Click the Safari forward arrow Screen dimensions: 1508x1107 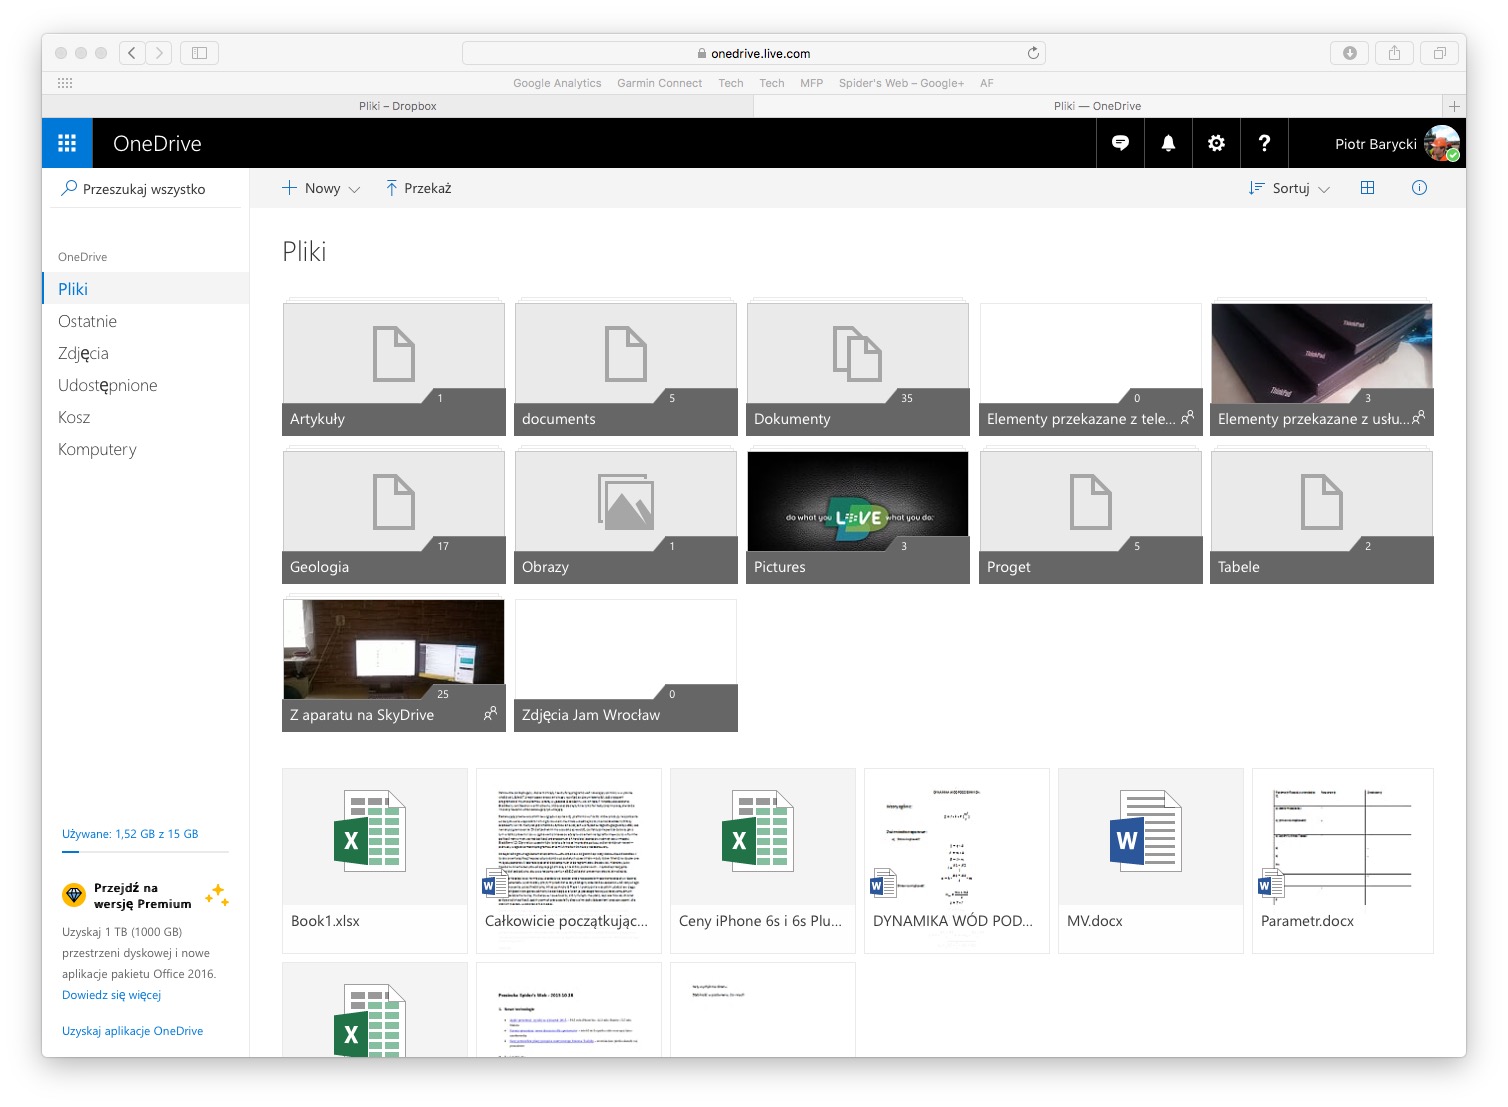(159, 53)
